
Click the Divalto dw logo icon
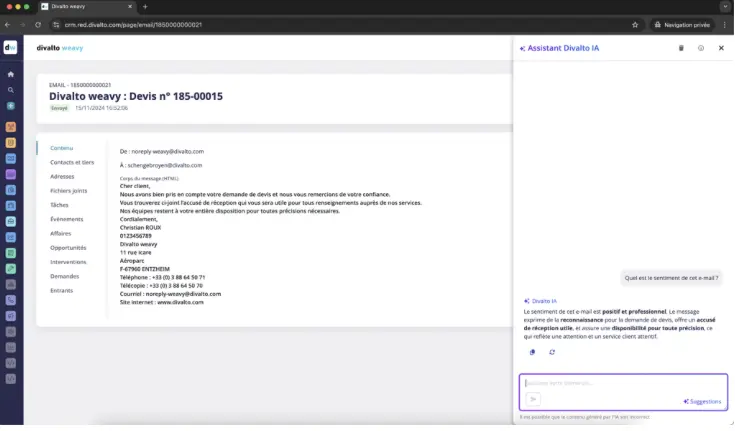coord(10,47)
